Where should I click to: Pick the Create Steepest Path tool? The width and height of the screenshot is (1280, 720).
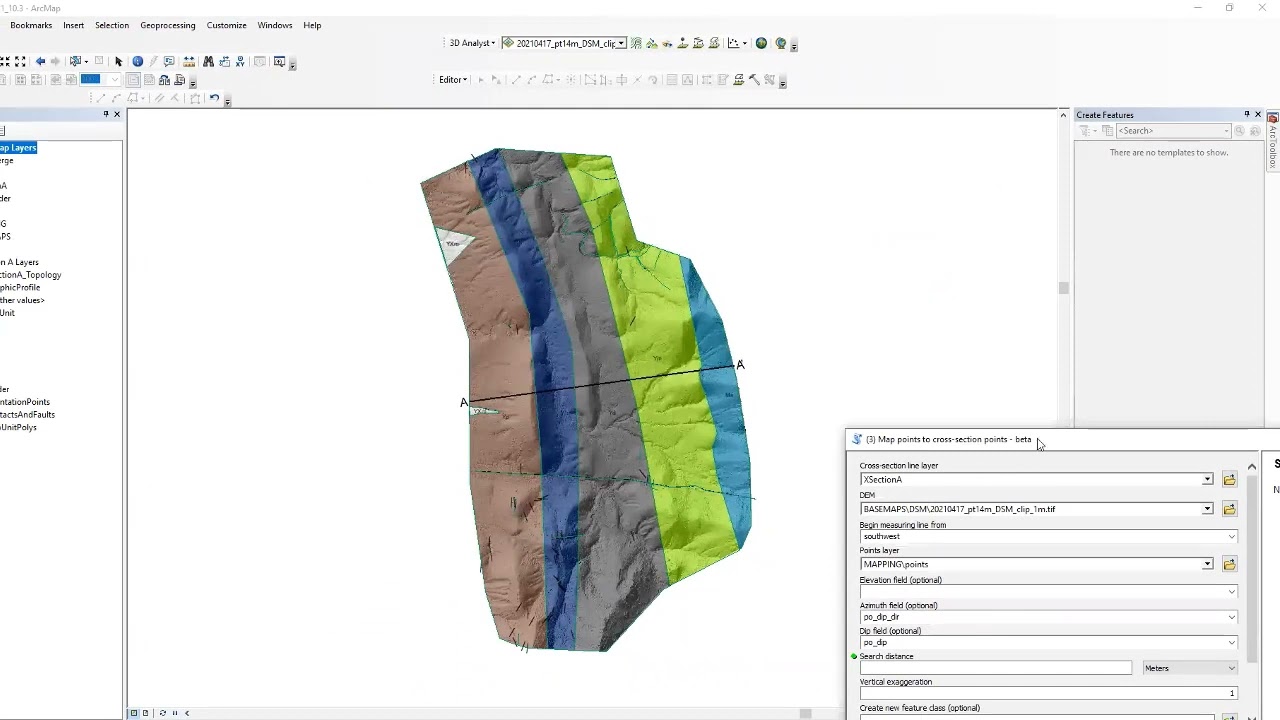[x=652, y=43]
